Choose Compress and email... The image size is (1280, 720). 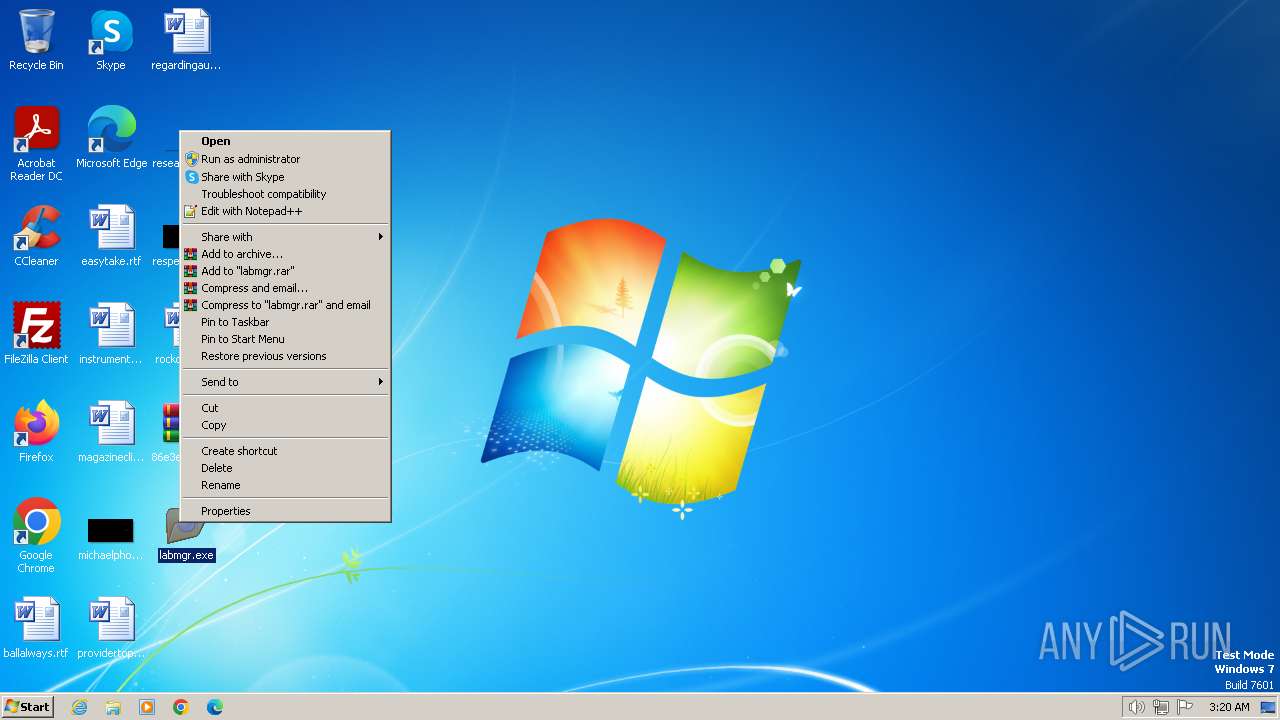click(285, 288)
